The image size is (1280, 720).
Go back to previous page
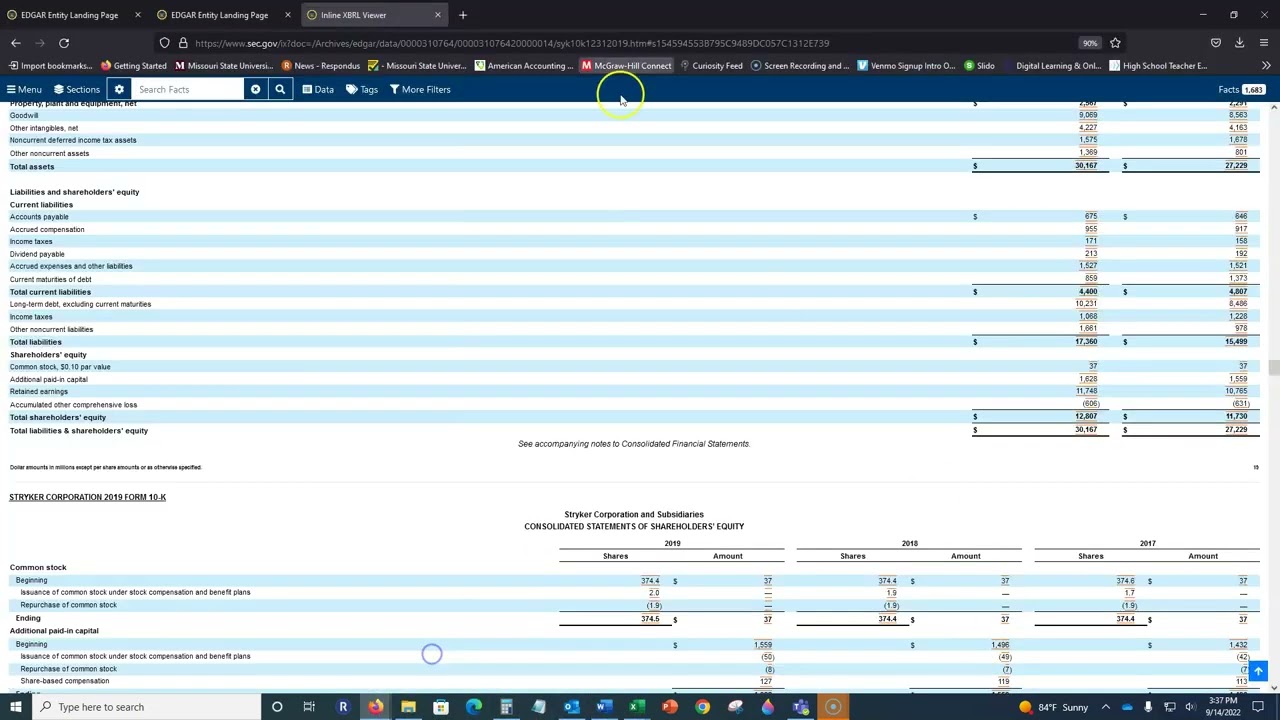tap(16, 43)
